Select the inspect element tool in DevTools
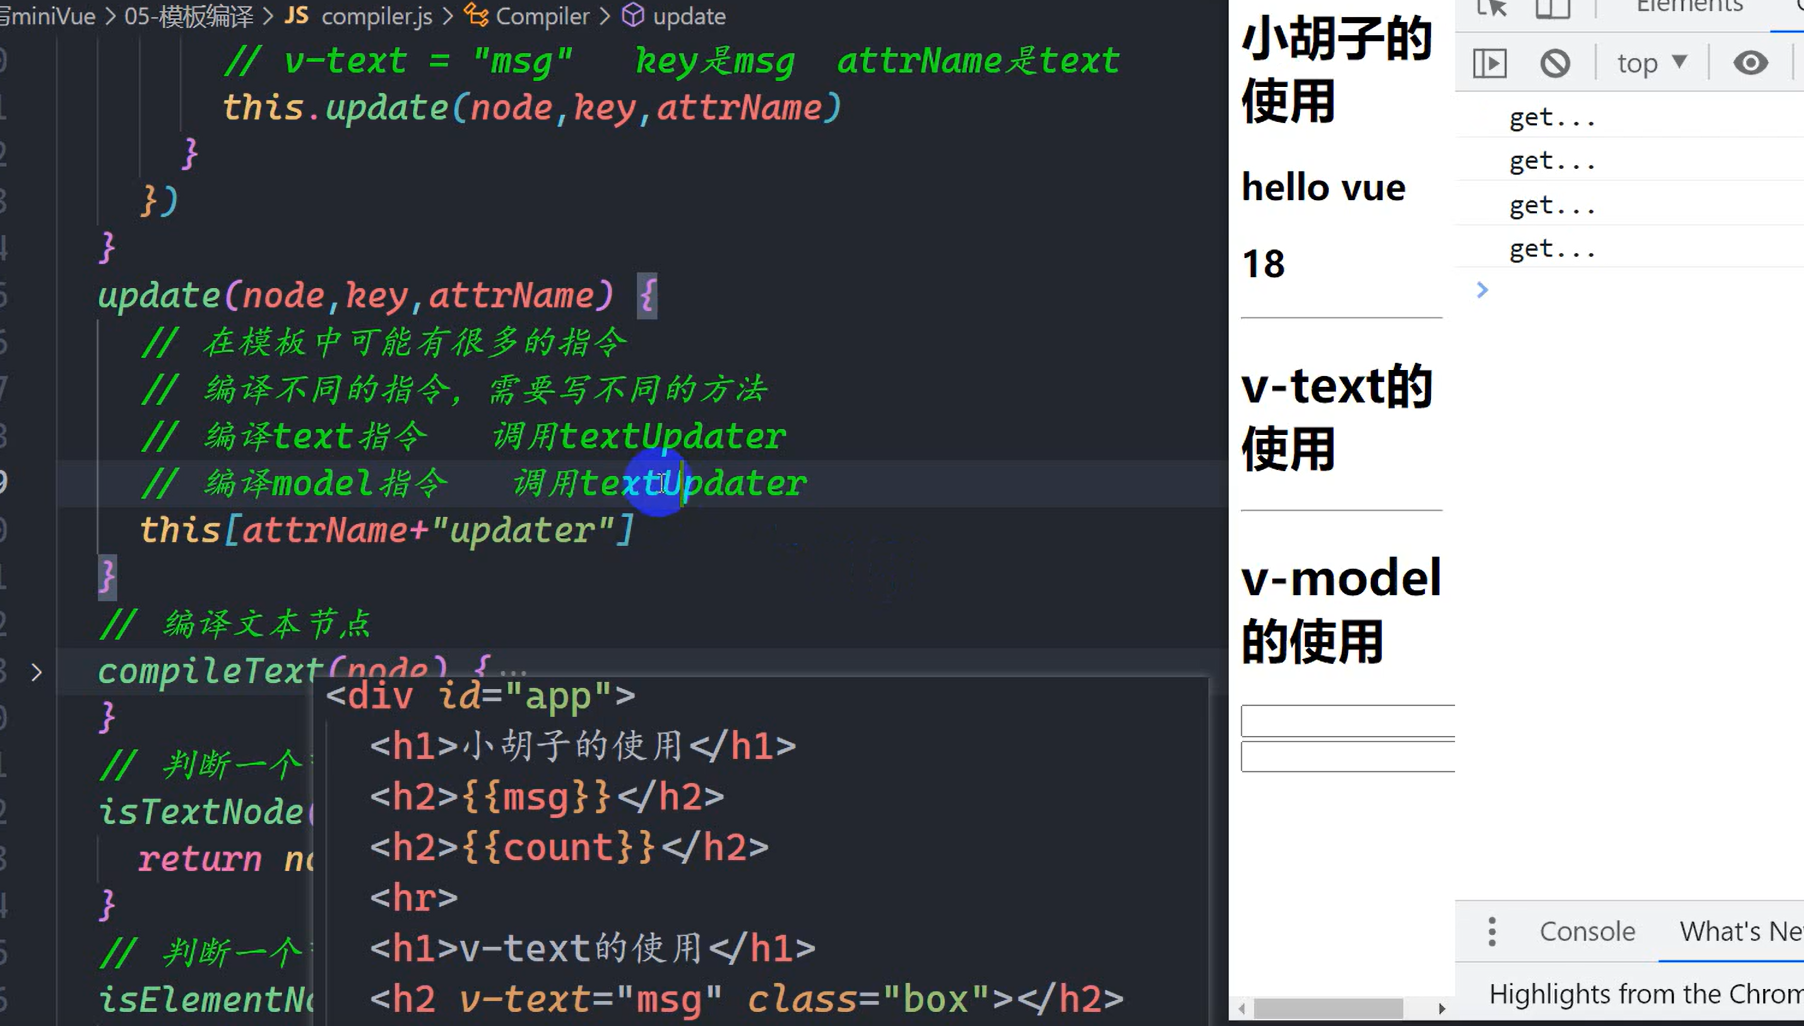This screenshot has height=1026, width=1804. click(1491, 8)
